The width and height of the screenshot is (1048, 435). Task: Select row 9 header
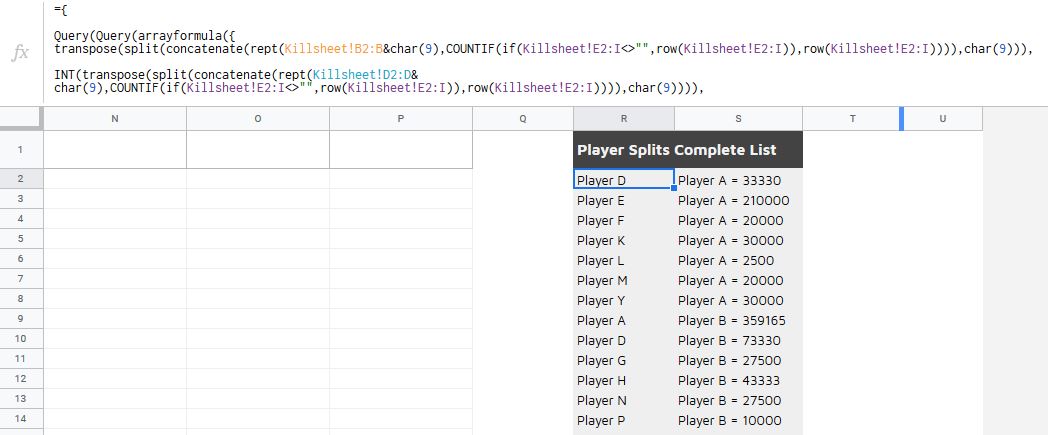coord(21,319)
